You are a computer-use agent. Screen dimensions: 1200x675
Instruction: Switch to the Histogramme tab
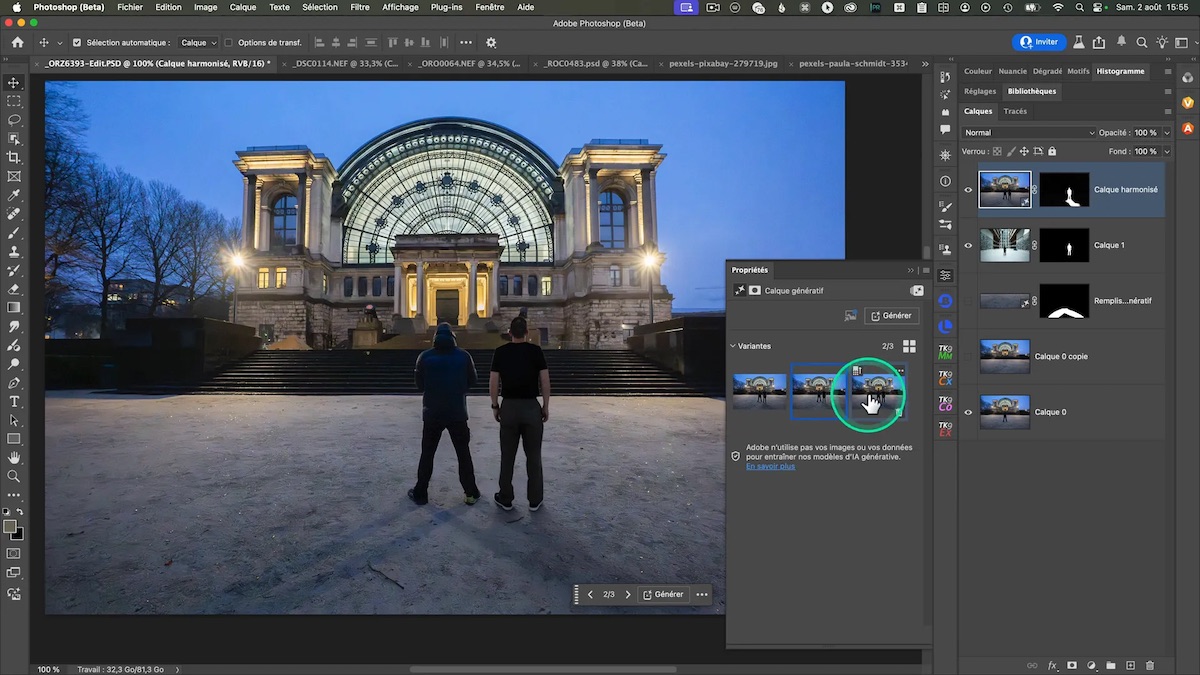1120,71
